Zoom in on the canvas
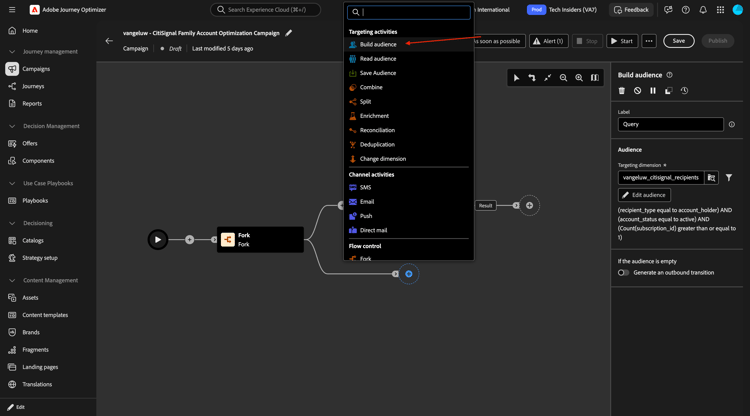This screenshot has height=416, width=750. point(579,77)
